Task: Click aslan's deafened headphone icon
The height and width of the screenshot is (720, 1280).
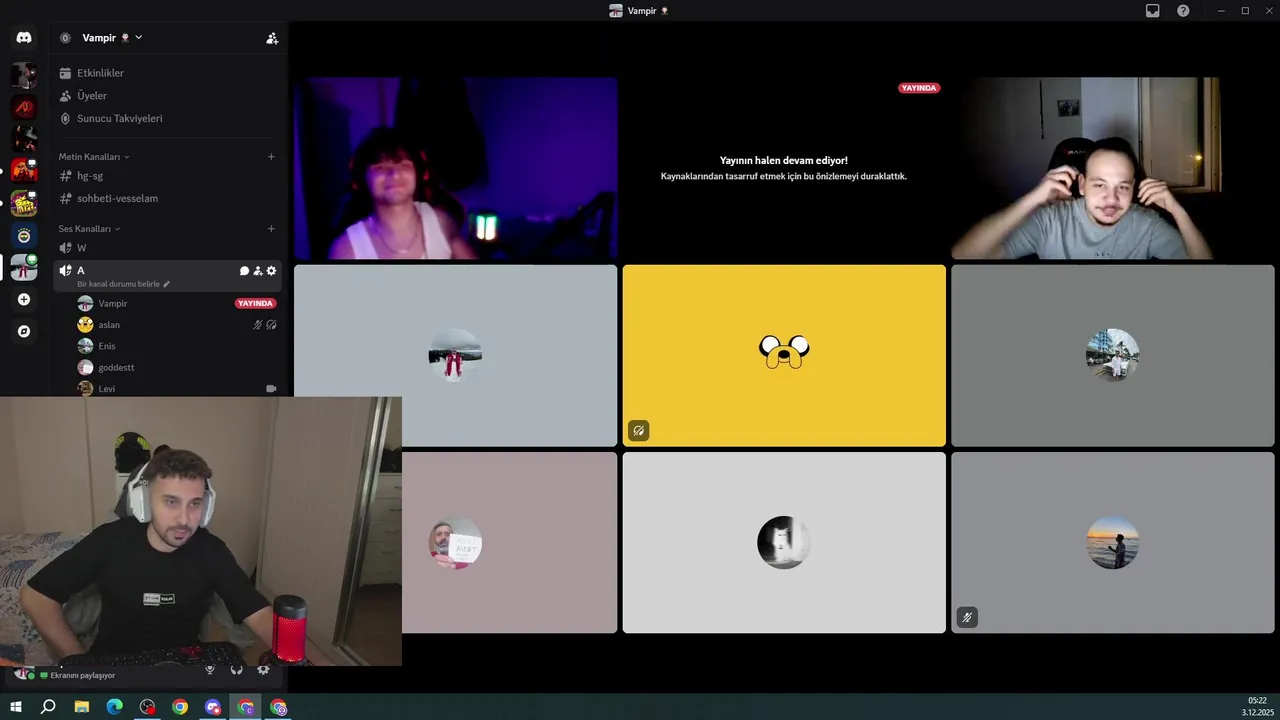Action: pos(271,325)
